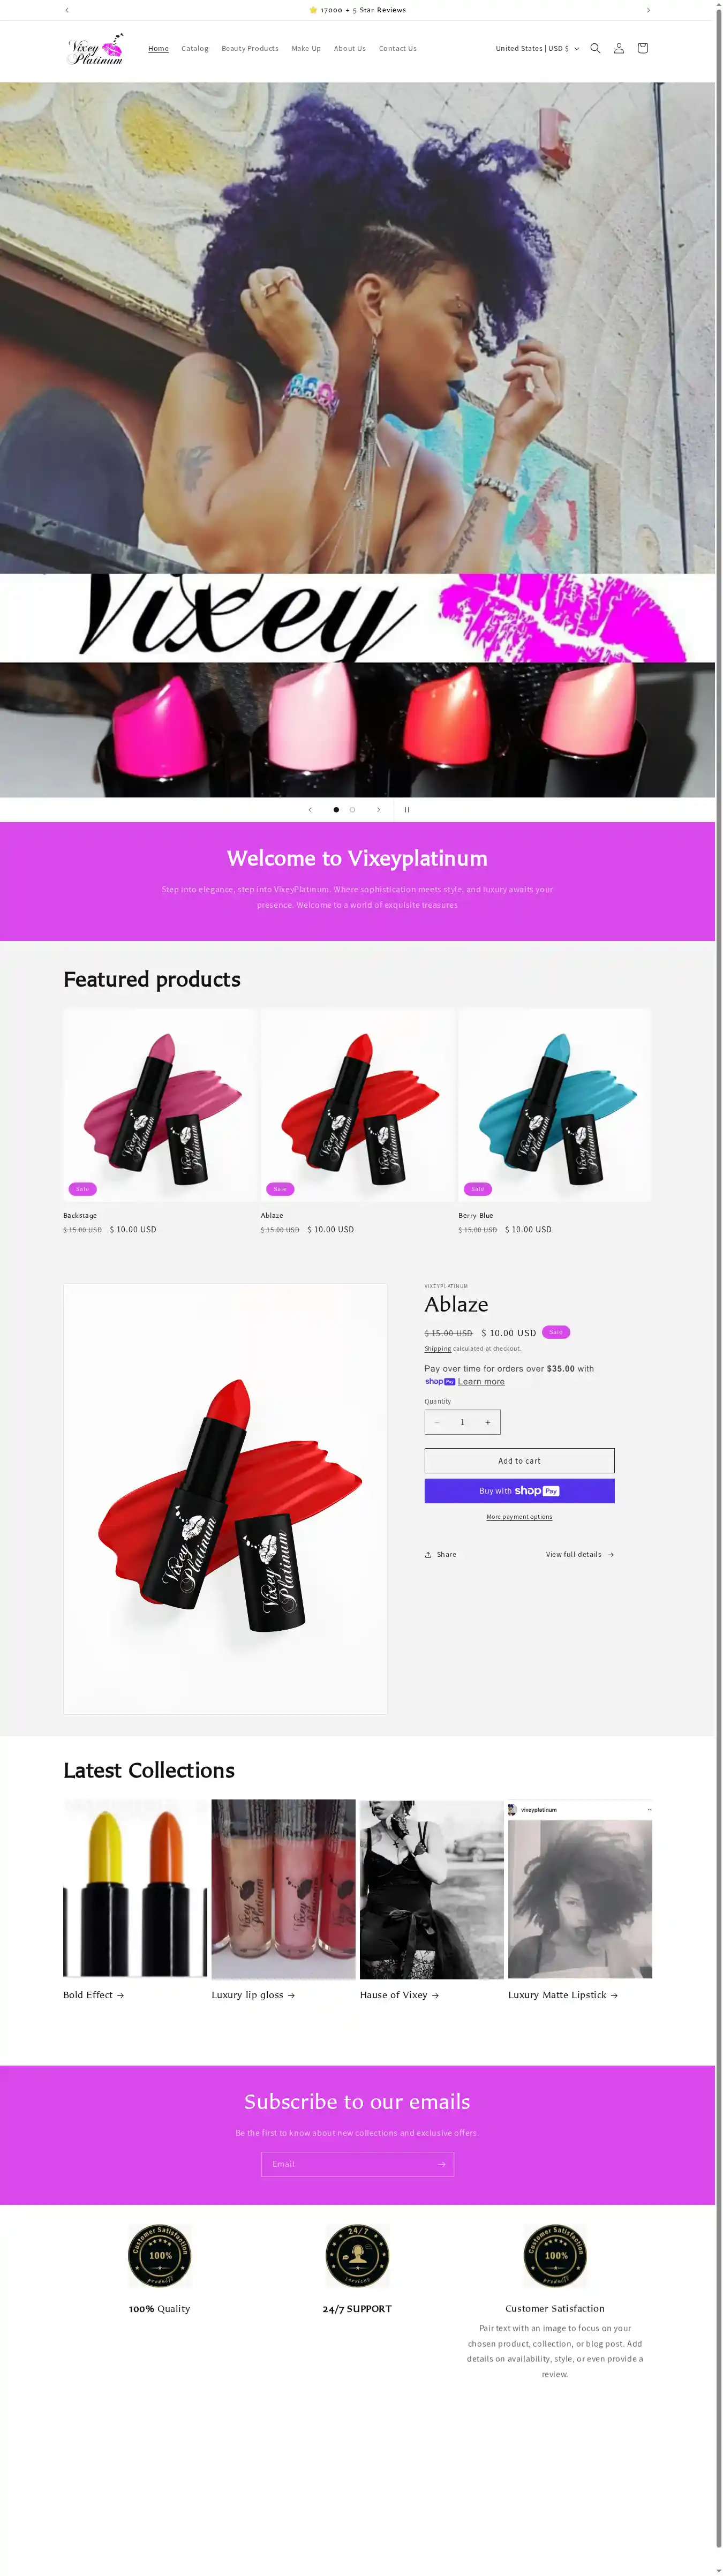723x2576 pixels.
Task: Open the Beauty Products menu item
Action: pos(250,48)
